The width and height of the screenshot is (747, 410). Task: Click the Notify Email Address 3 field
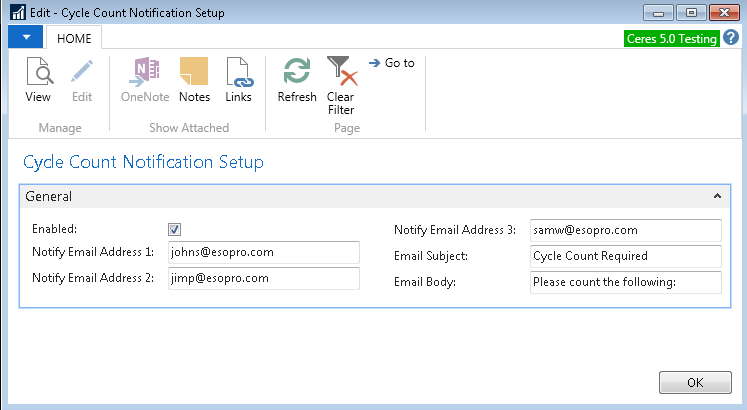(x=625, y=230)
